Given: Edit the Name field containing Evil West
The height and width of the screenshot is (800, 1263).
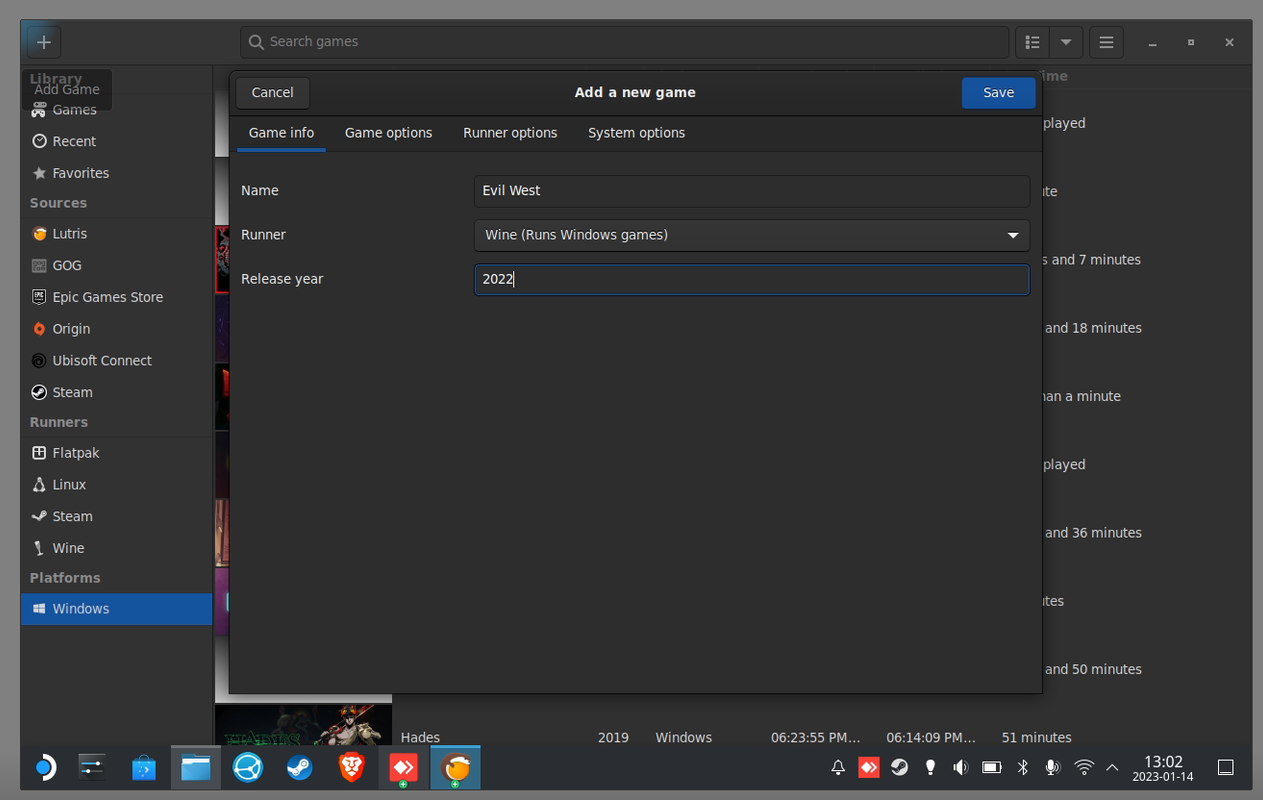Looking at the screenshot, I should [752, 191].
